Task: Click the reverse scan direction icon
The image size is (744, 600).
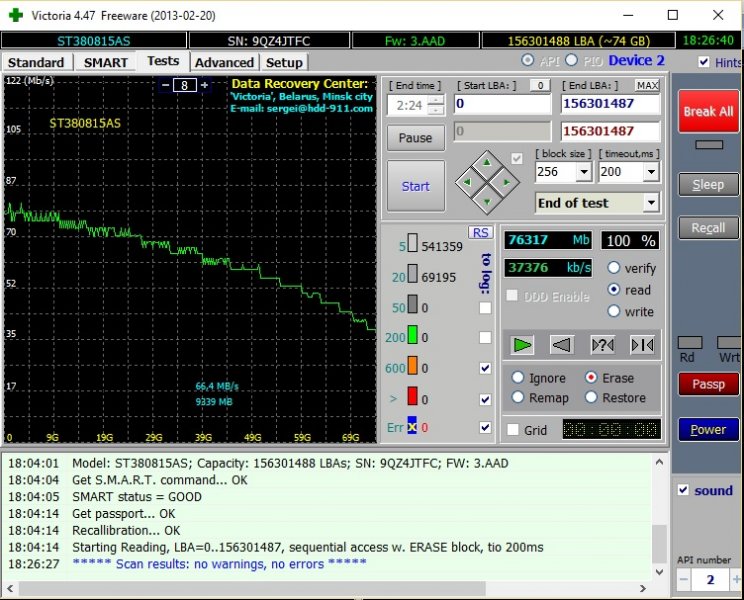Action: coord(562,345)
